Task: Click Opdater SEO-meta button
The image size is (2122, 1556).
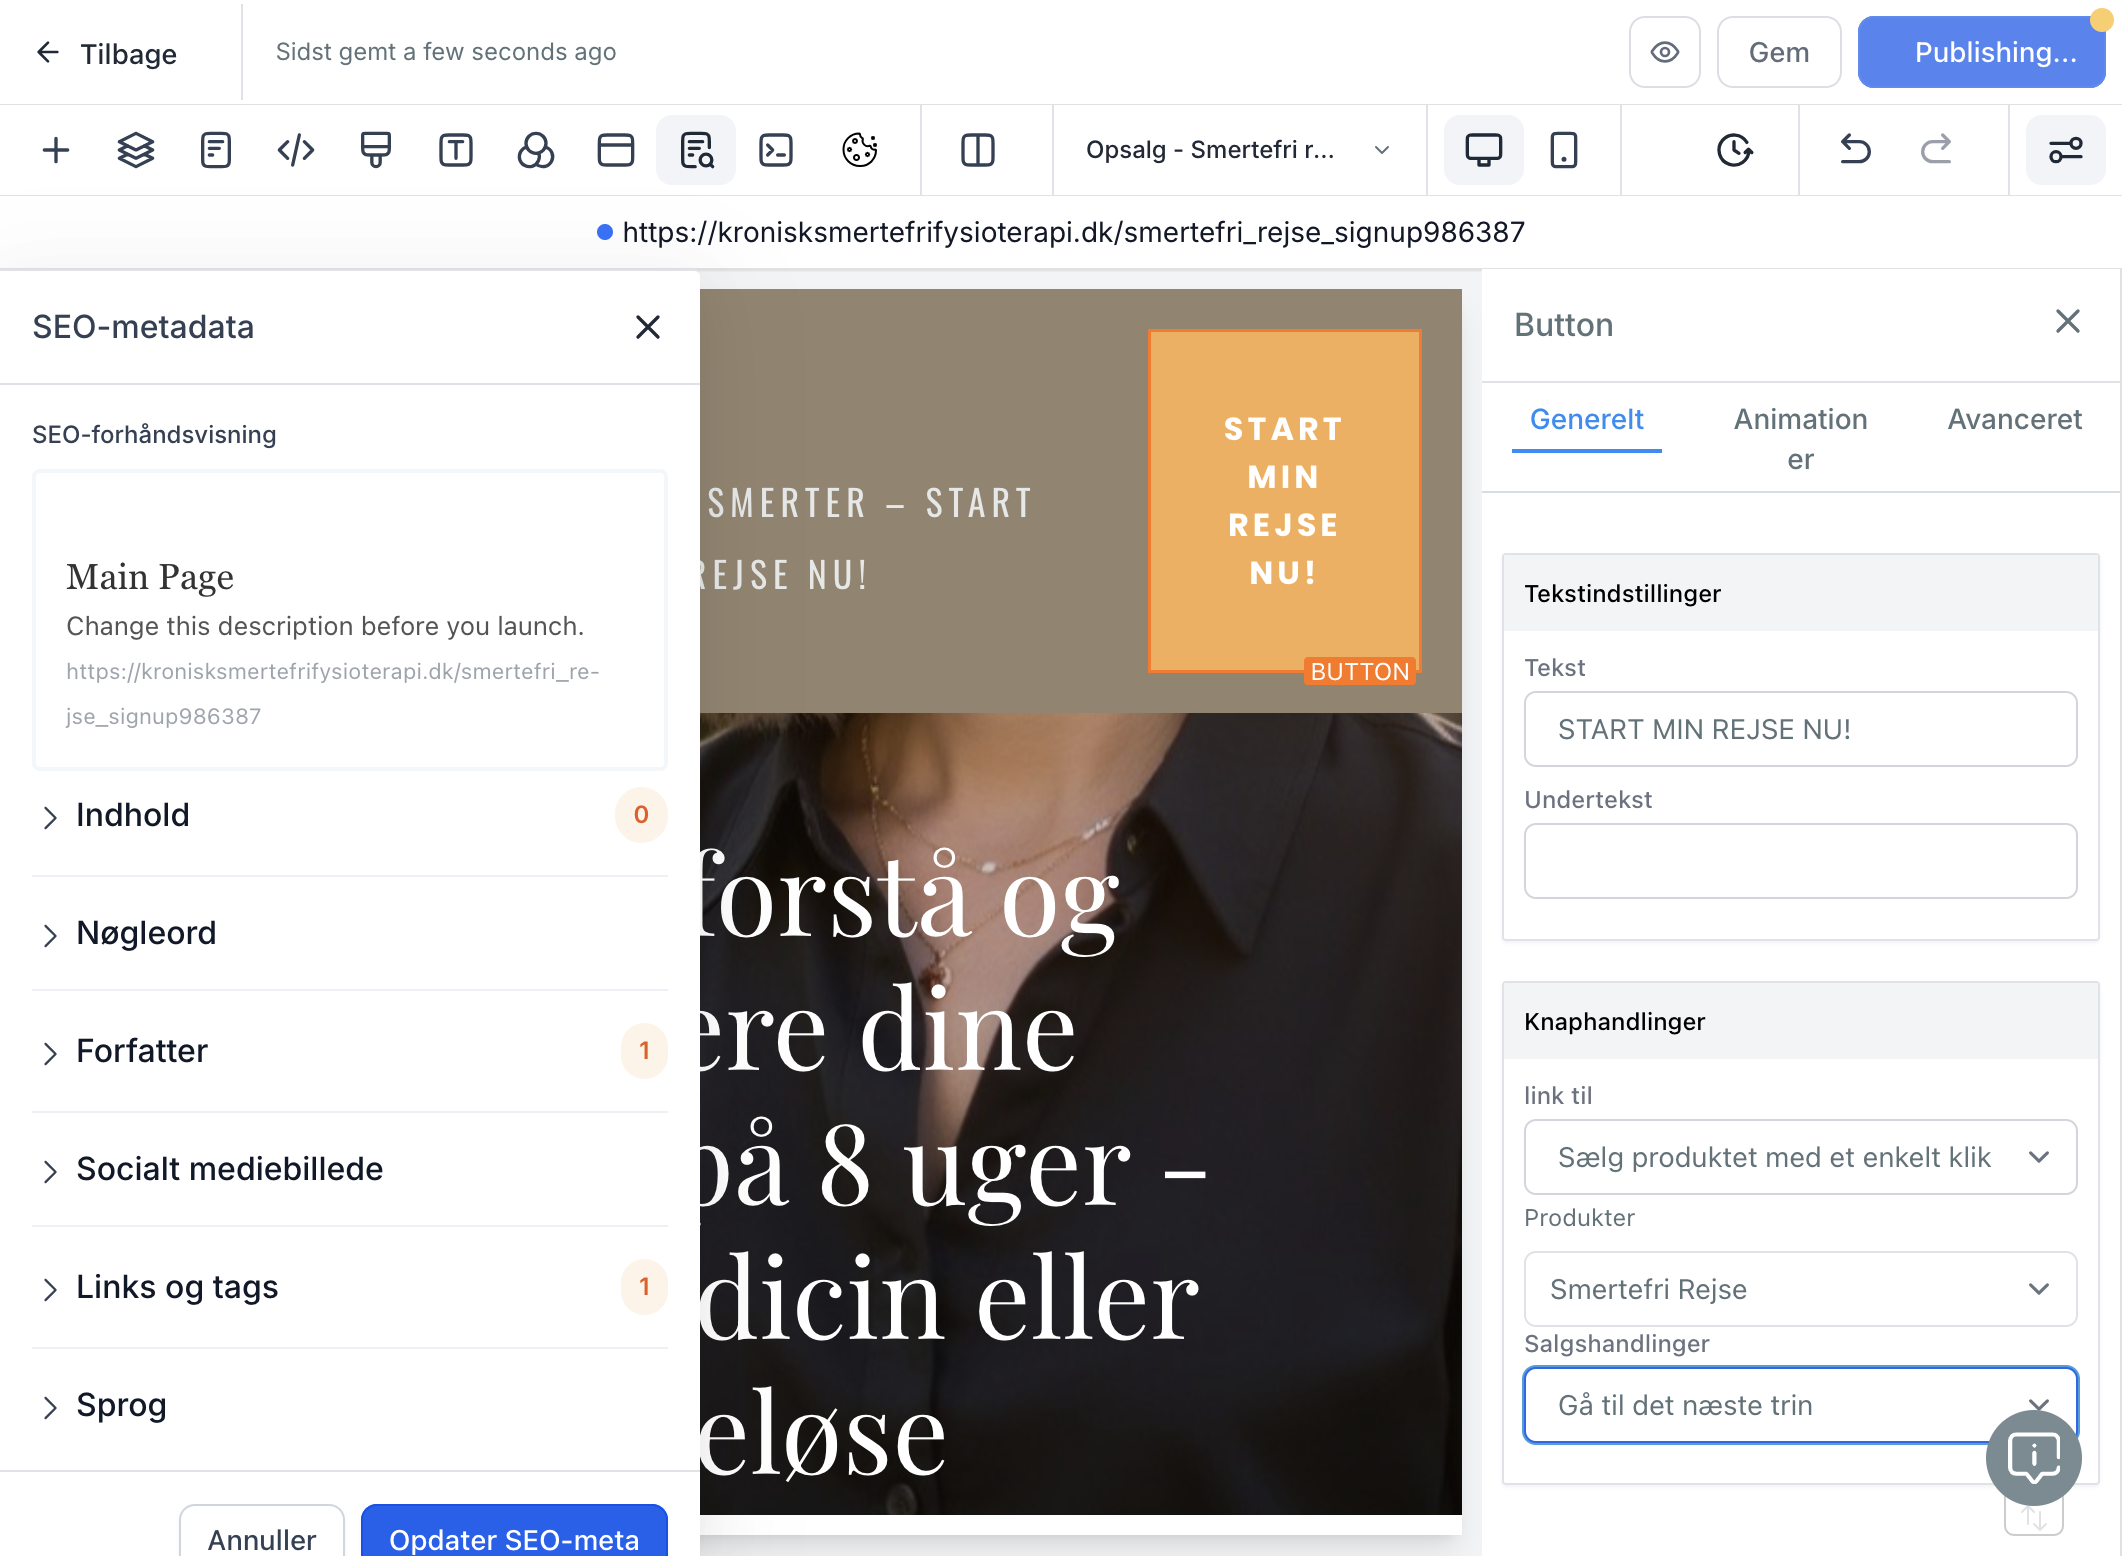Action: coord(514,1532)
